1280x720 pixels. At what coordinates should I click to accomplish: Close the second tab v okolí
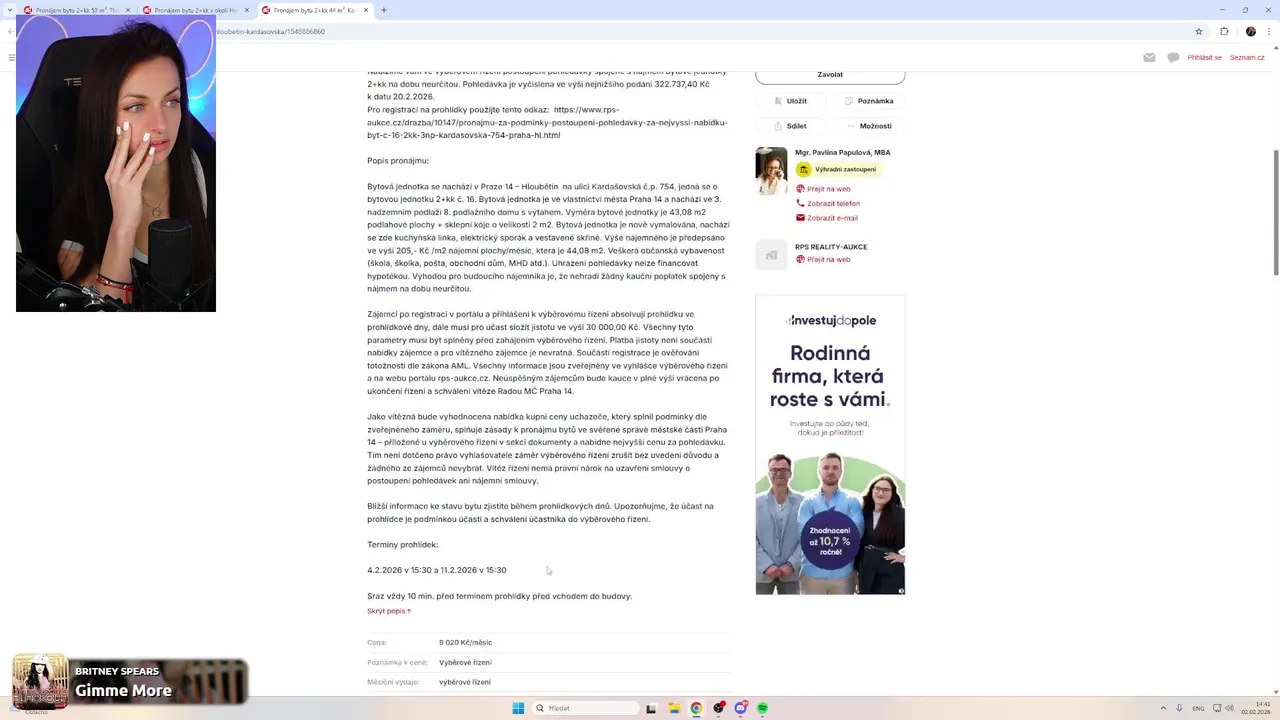click(x=248, y=10)
